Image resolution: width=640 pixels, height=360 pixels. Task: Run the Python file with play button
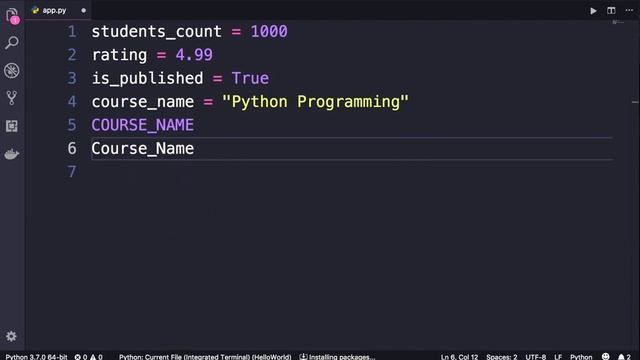click(593, 11)
